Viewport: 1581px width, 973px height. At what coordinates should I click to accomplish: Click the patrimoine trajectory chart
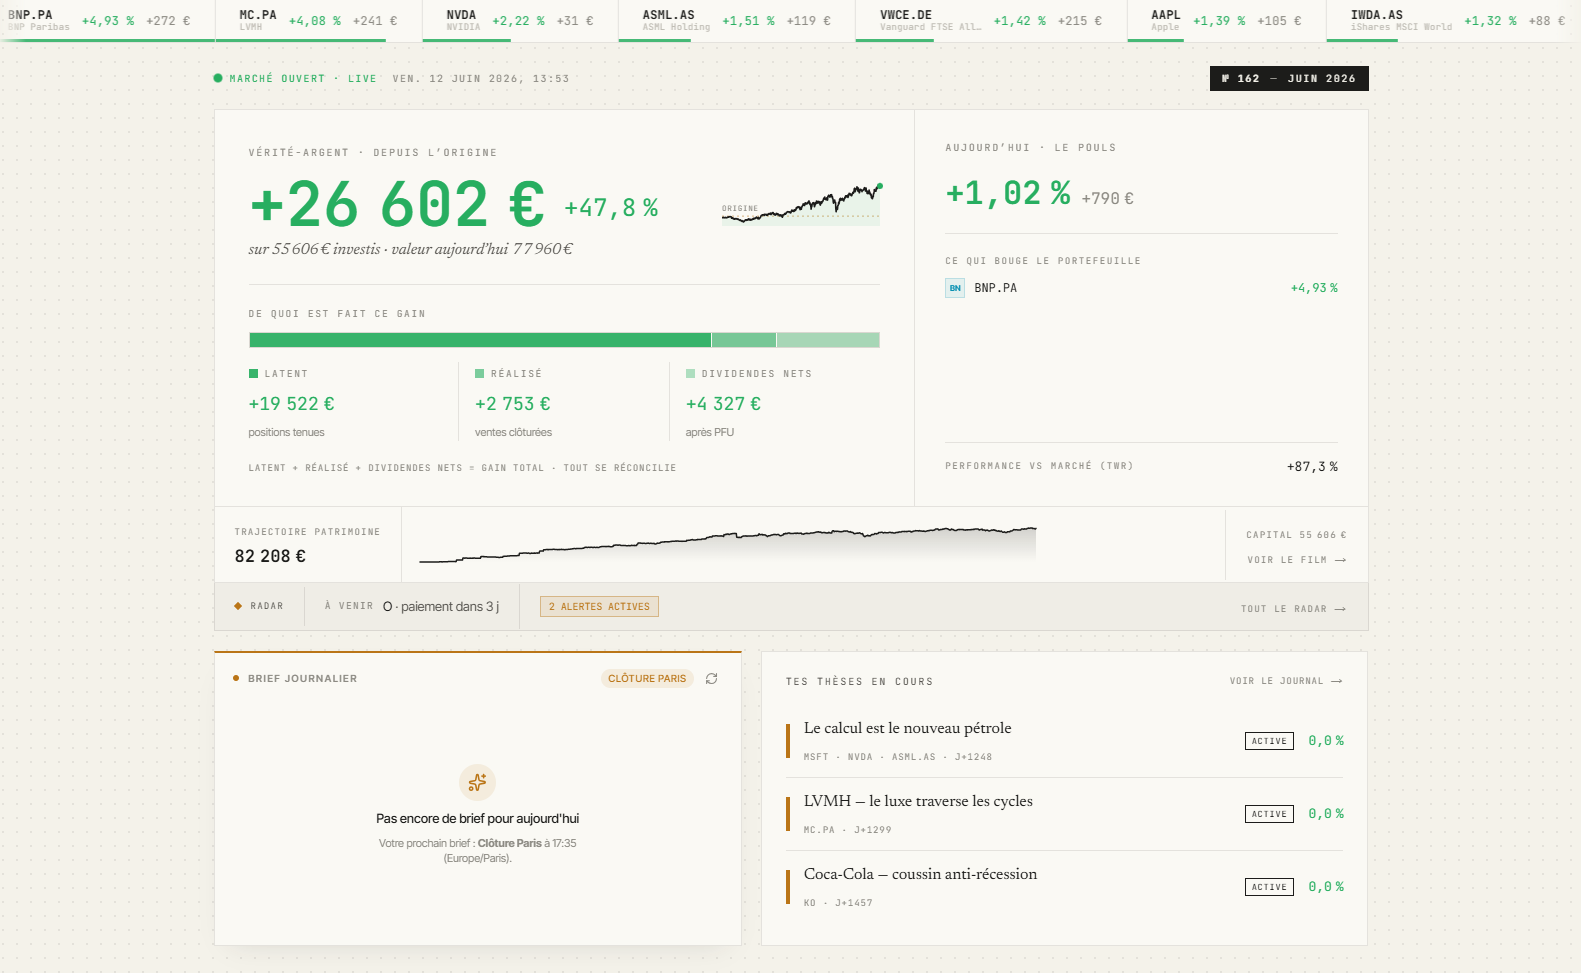pos(727,545)
